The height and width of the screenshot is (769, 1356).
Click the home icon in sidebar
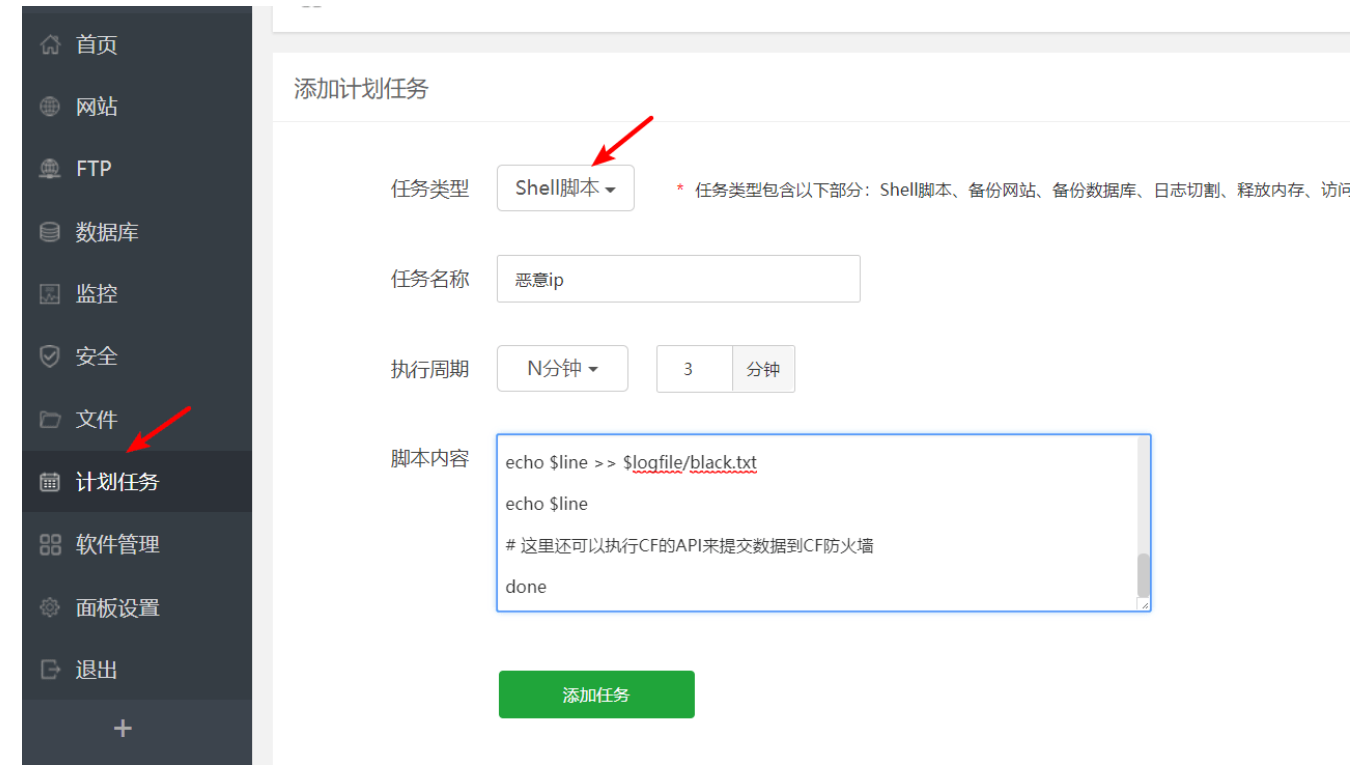coord(50,45)
